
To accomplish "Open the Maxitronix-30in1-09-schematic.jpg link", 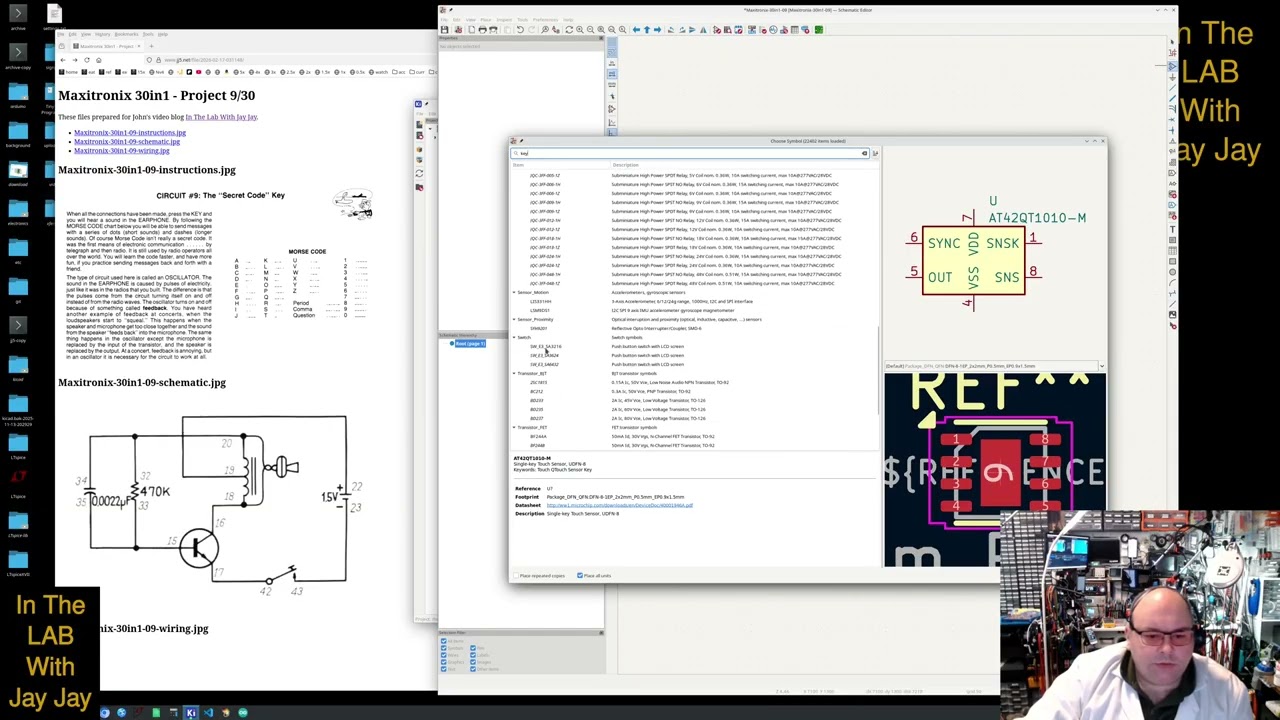I will pyautogui.click(x=126, y=142).
